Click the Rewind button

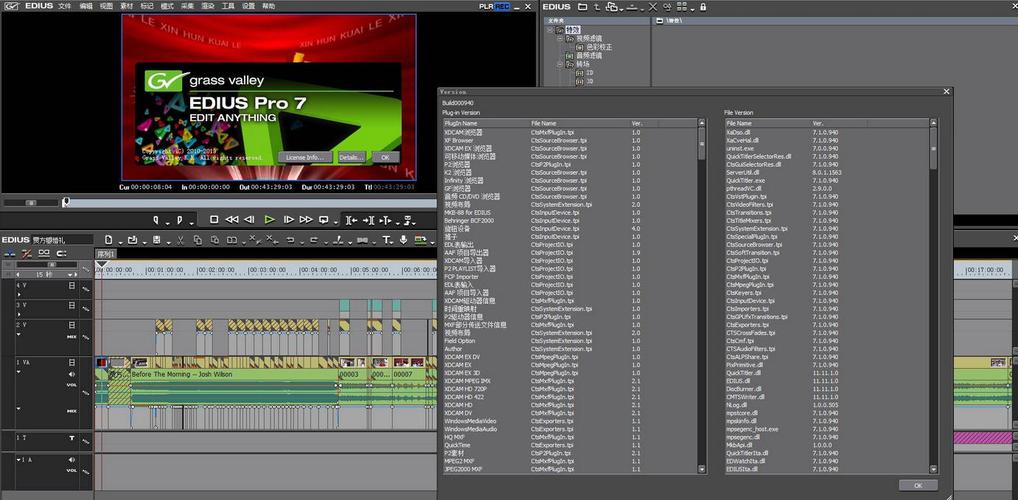pyautogui.click(x=232, y=219)
